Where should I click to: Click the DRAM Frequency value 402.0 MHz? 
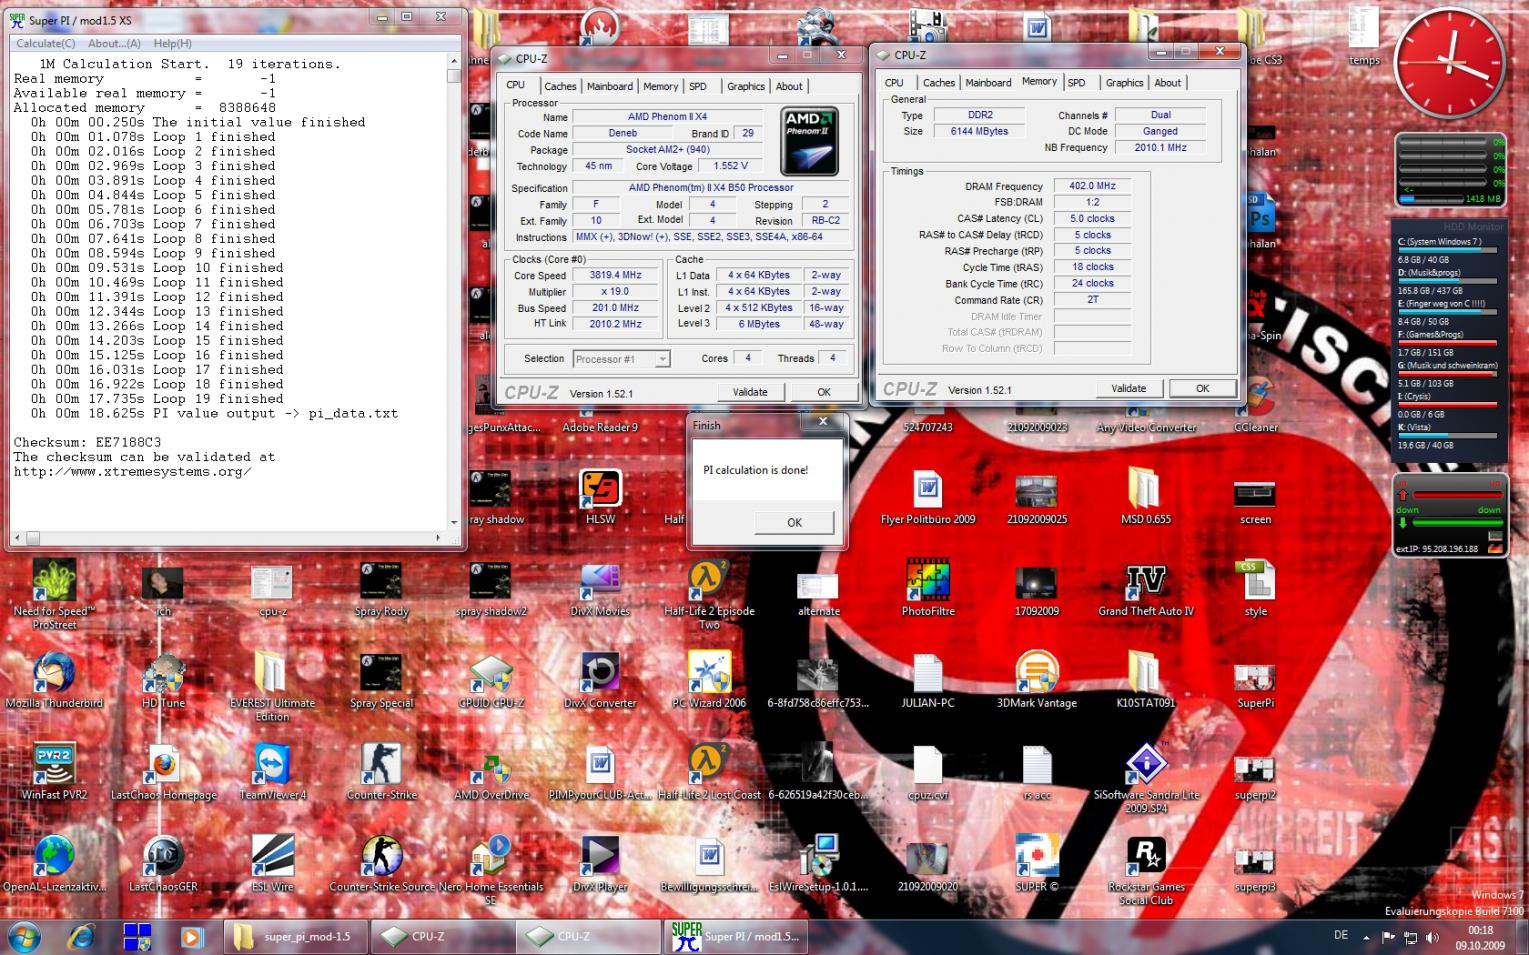(1092, 186)
